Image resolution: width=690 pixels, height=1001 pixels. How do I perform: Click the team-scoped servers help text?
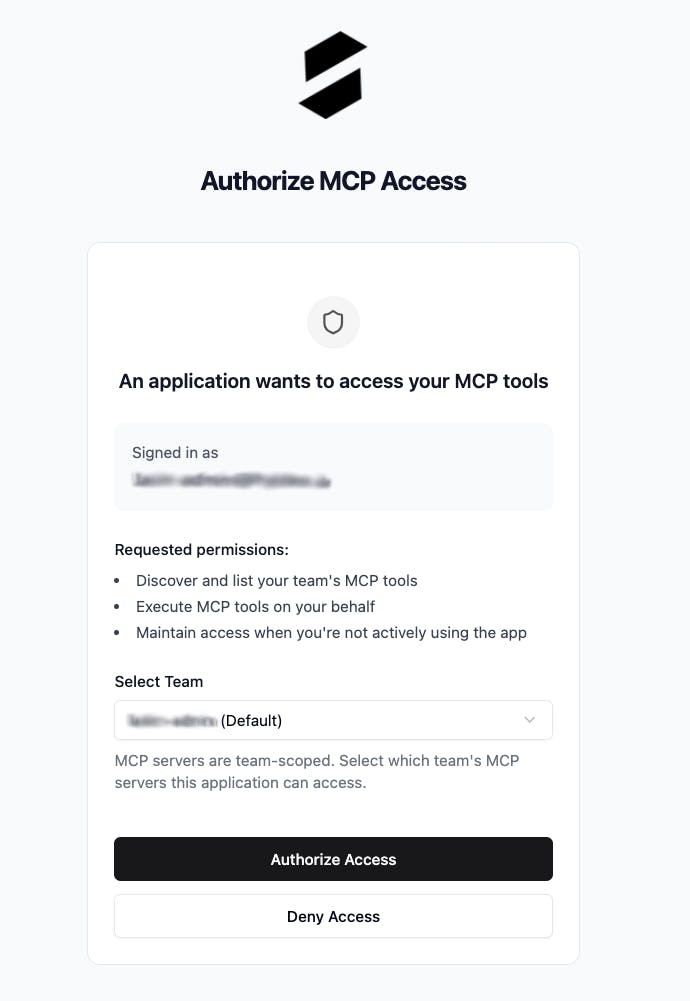click(x=317, y=771)
